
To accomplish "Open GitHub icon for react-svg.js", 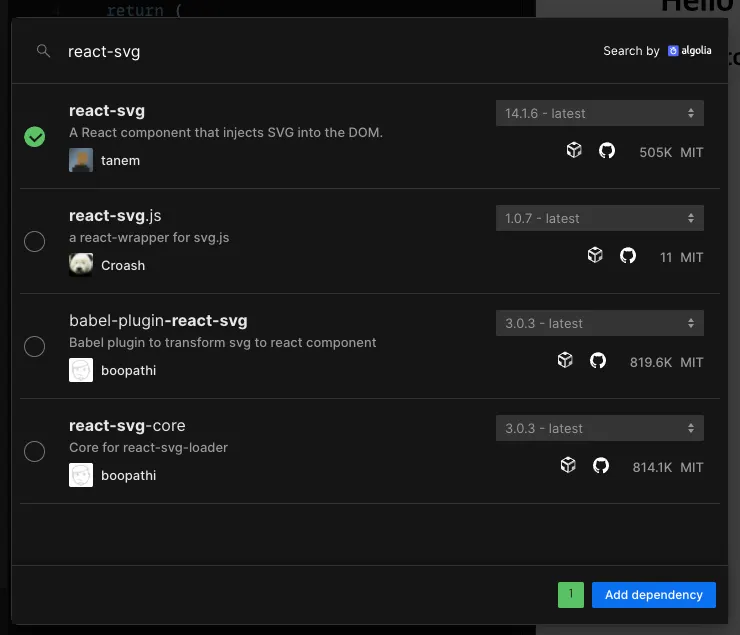I will tap(628, 256).
